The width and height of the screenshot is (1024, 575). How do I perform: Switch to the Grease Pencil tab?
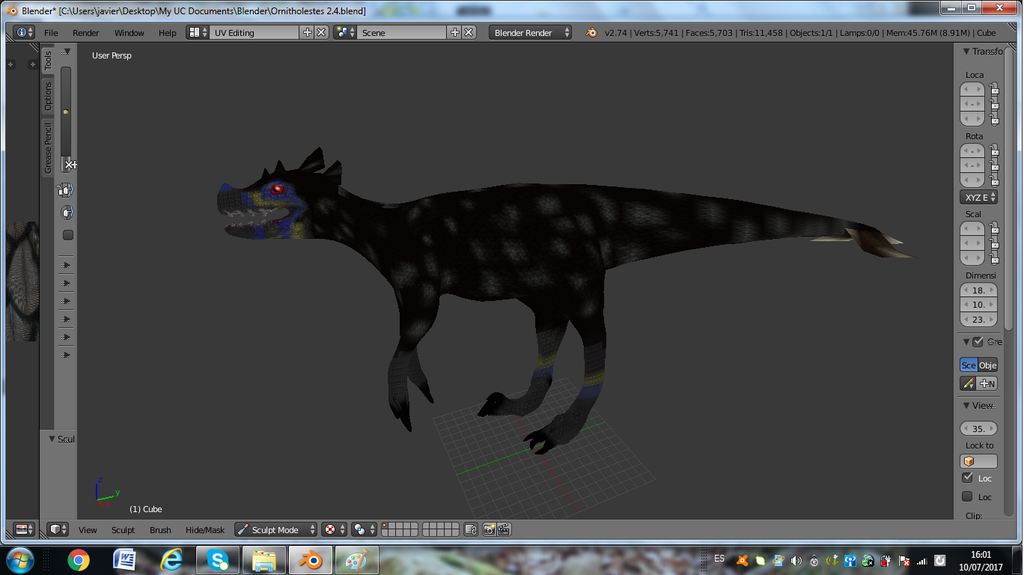pos(47,148)
